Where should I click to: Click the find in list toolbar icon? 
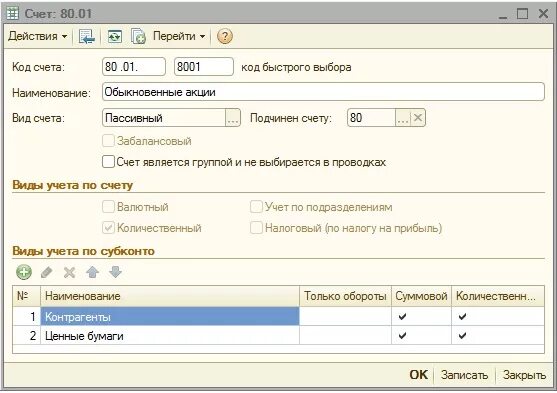click(87, 36)
